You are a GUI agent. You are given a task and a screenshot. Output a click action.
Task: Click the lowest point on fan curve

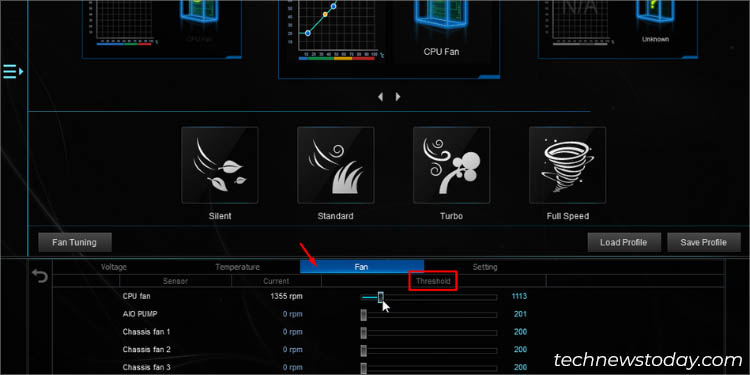point(308,33)
